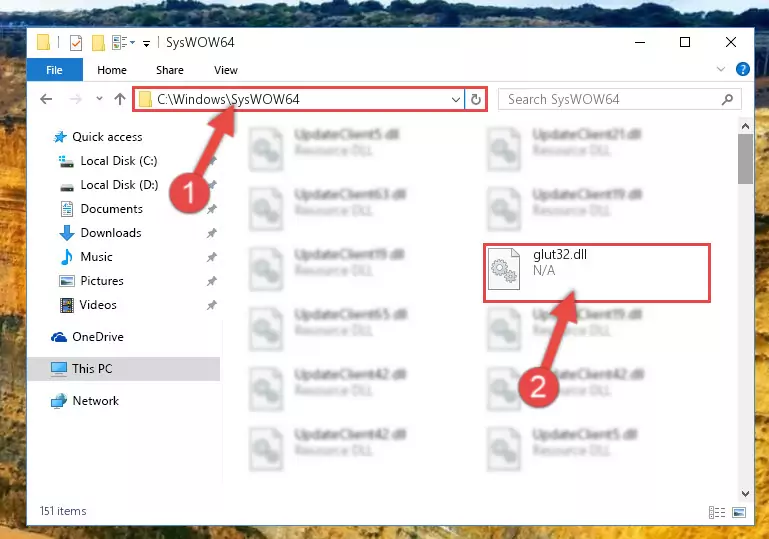
Task: Click the OneDrive cloud icon
Action: click(59, 337)
